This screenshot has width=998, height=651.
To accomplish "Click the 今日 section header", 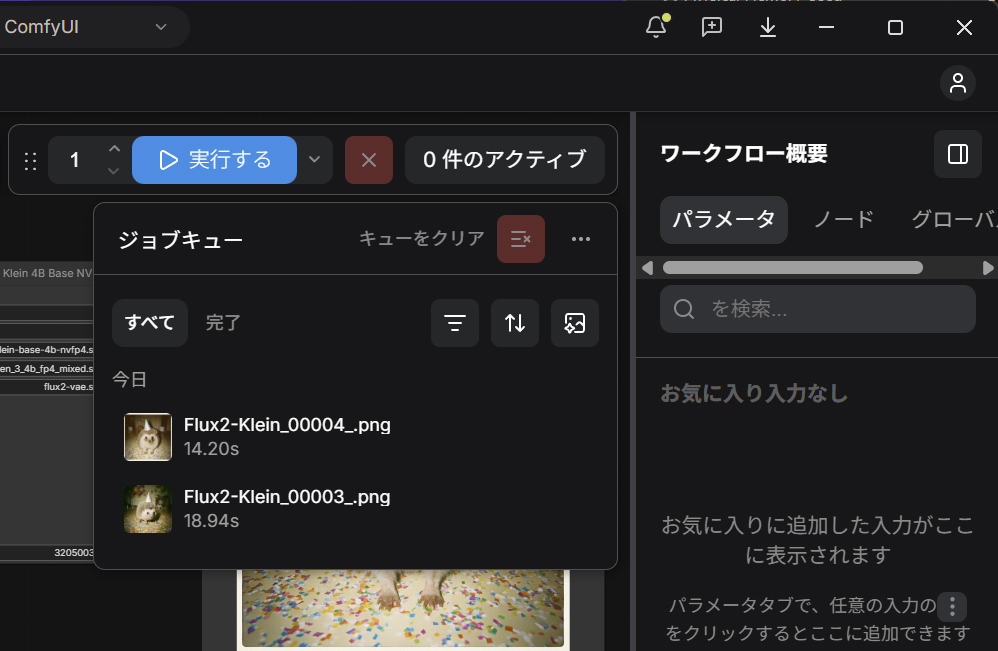I will pyautogui.click(x=130, y=379).
